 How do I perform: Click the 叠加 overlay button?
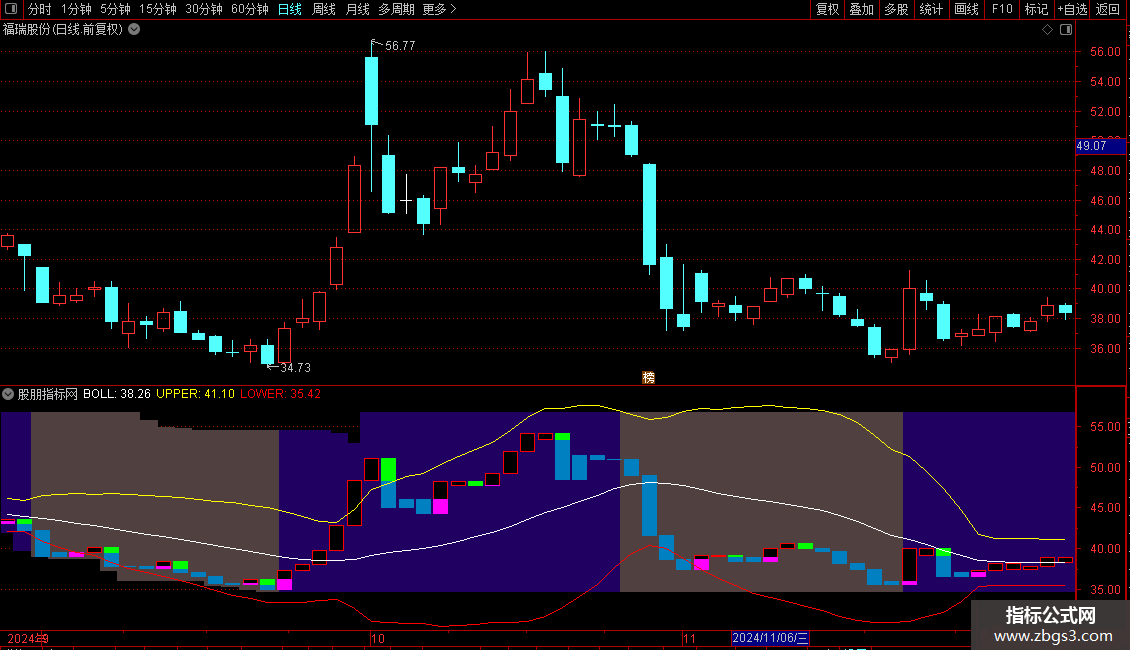pyautogui.click(x=861, y=9)
